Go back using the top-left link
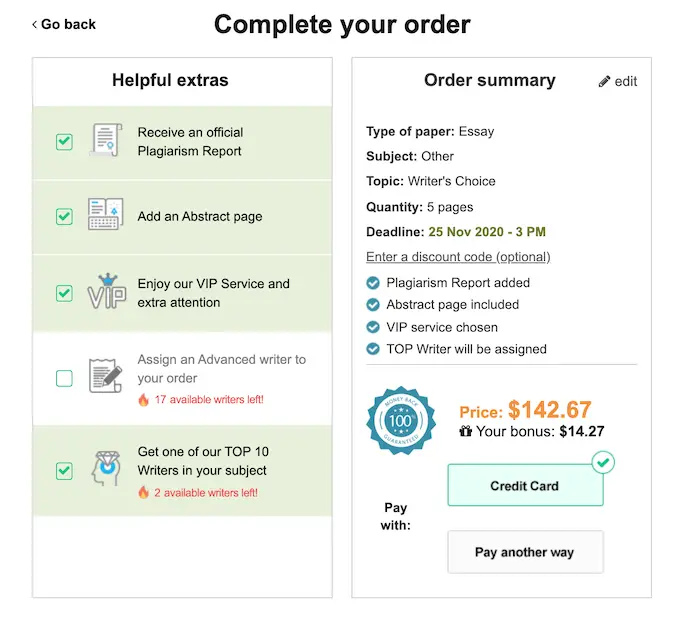This screenshot has height=620, width=680. pyautogui.click(x=64, y=24)
